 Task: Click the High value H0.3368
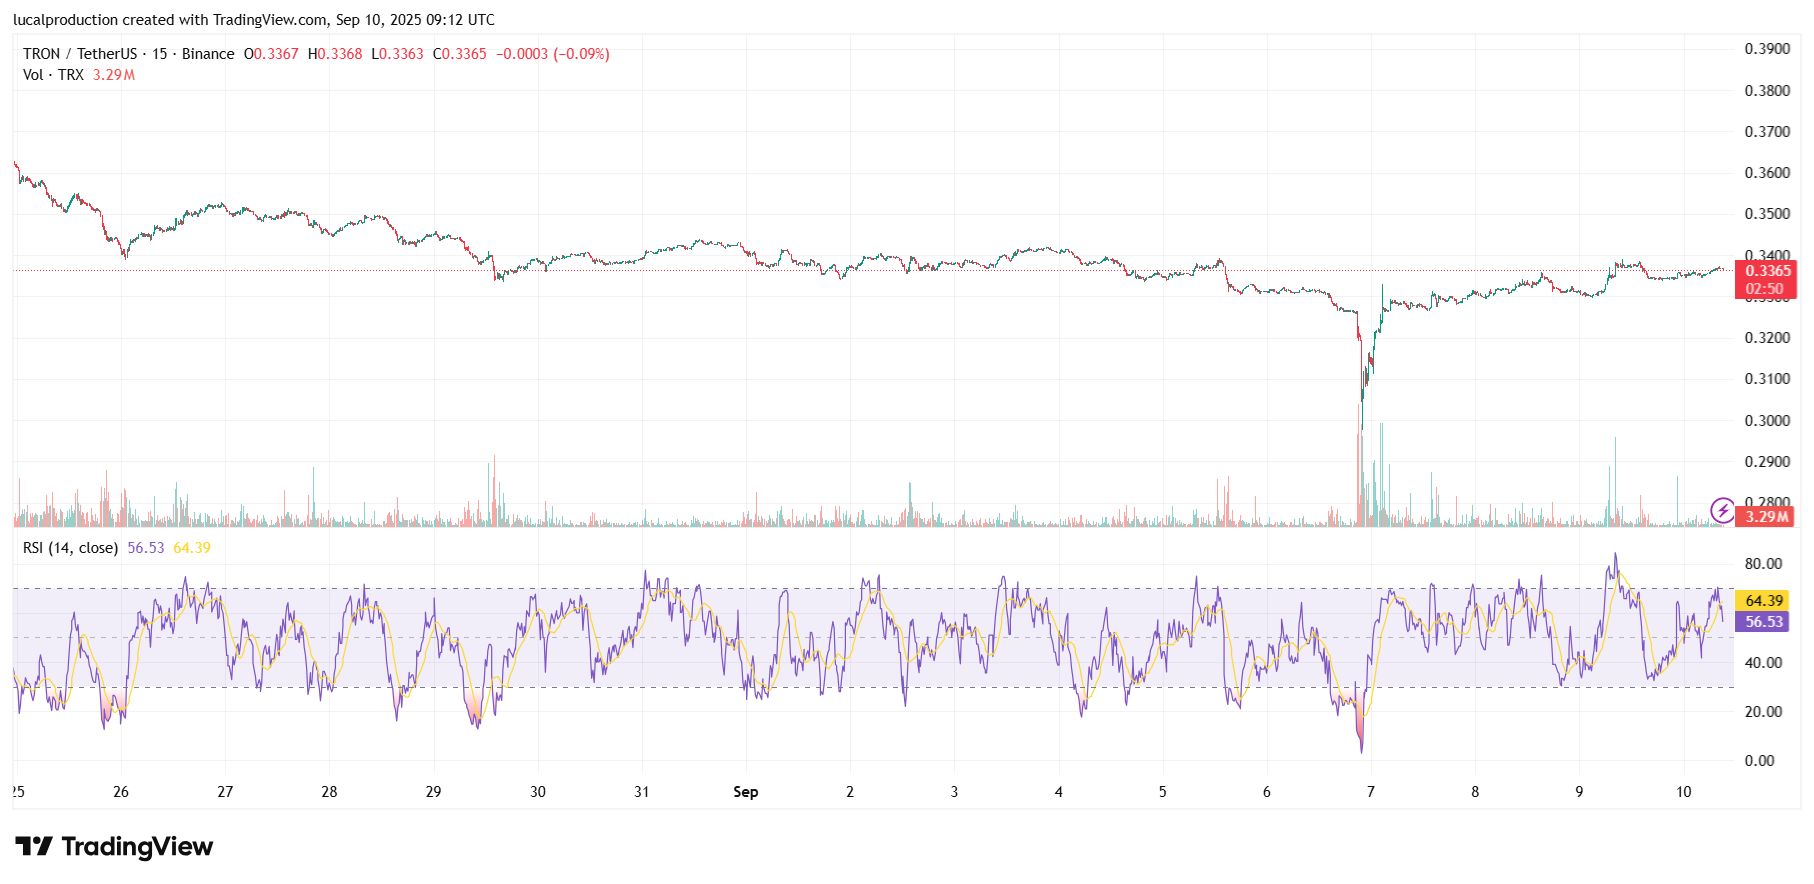(335, 54)
